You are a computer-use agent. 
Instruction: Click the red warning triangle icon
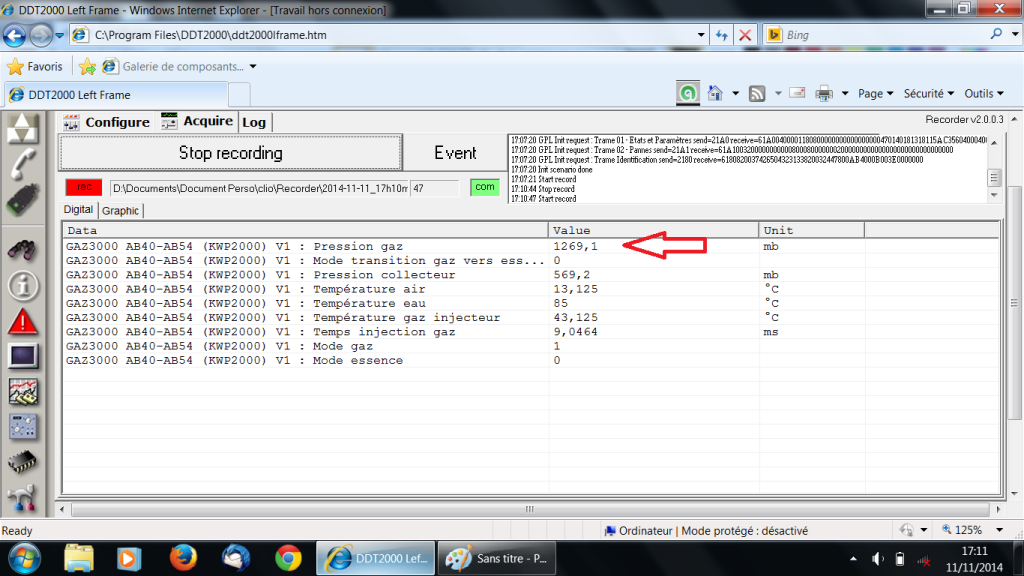tap(23, 321)
